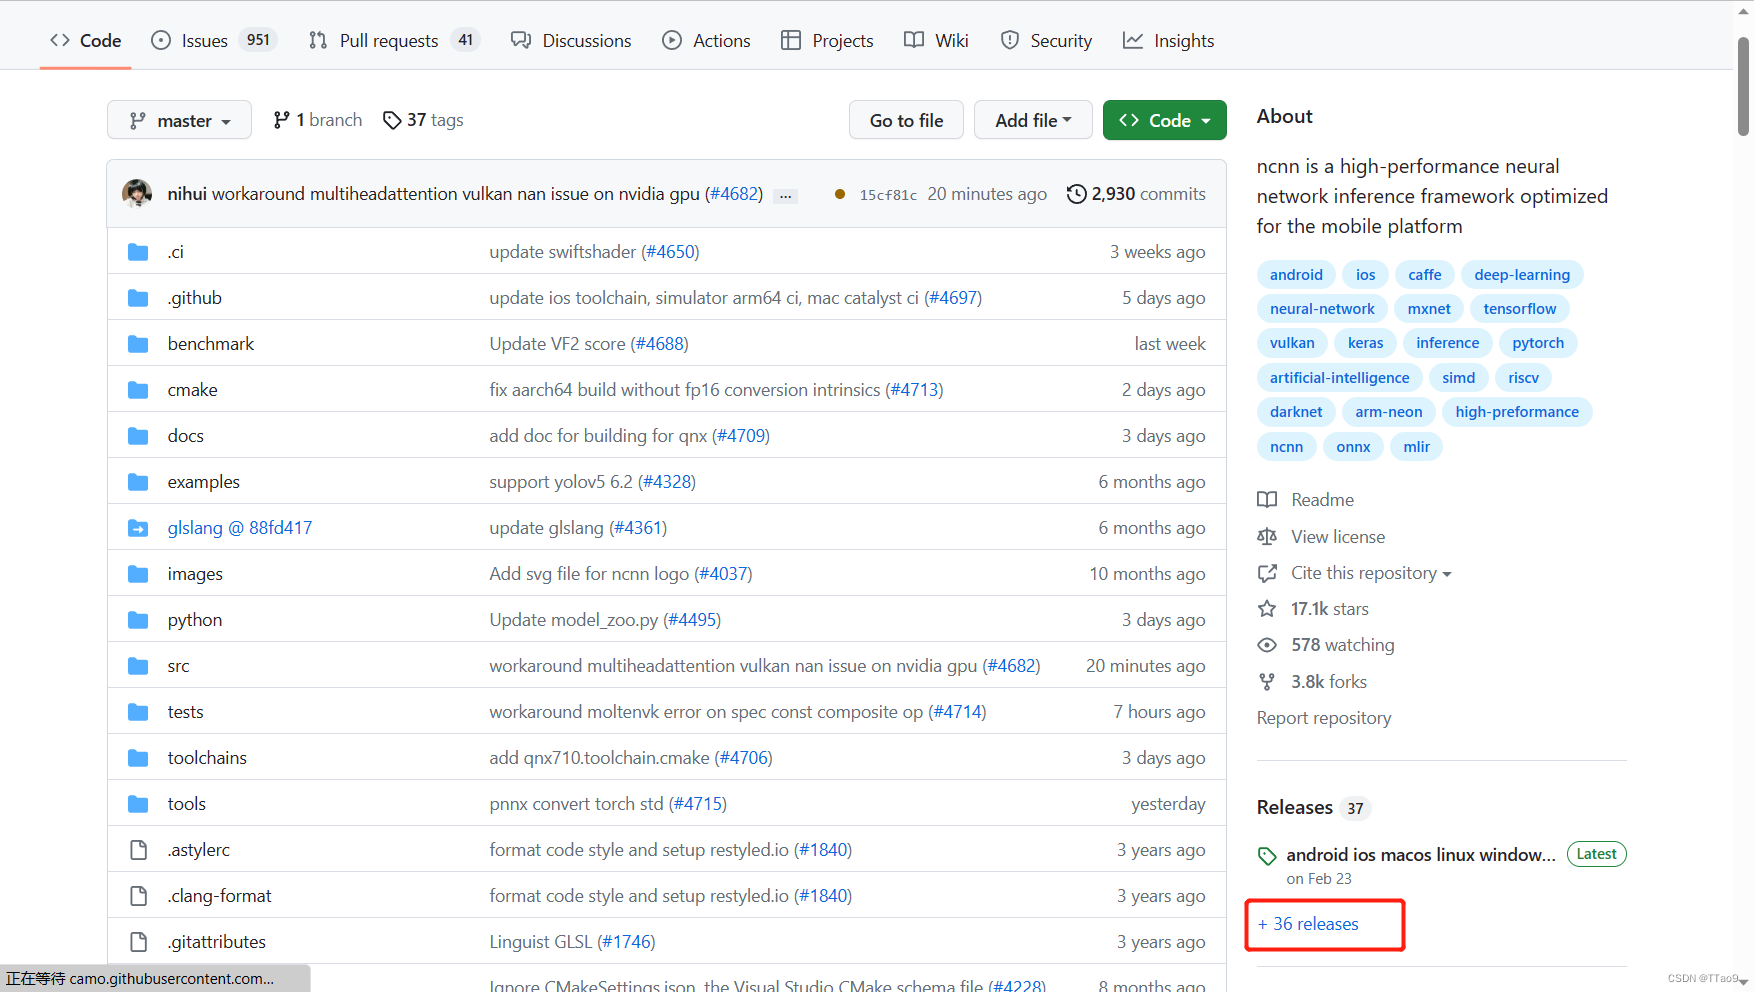Open the Wiki tab
Viewport: 1754px width, 992px height.
click(936, 41)
